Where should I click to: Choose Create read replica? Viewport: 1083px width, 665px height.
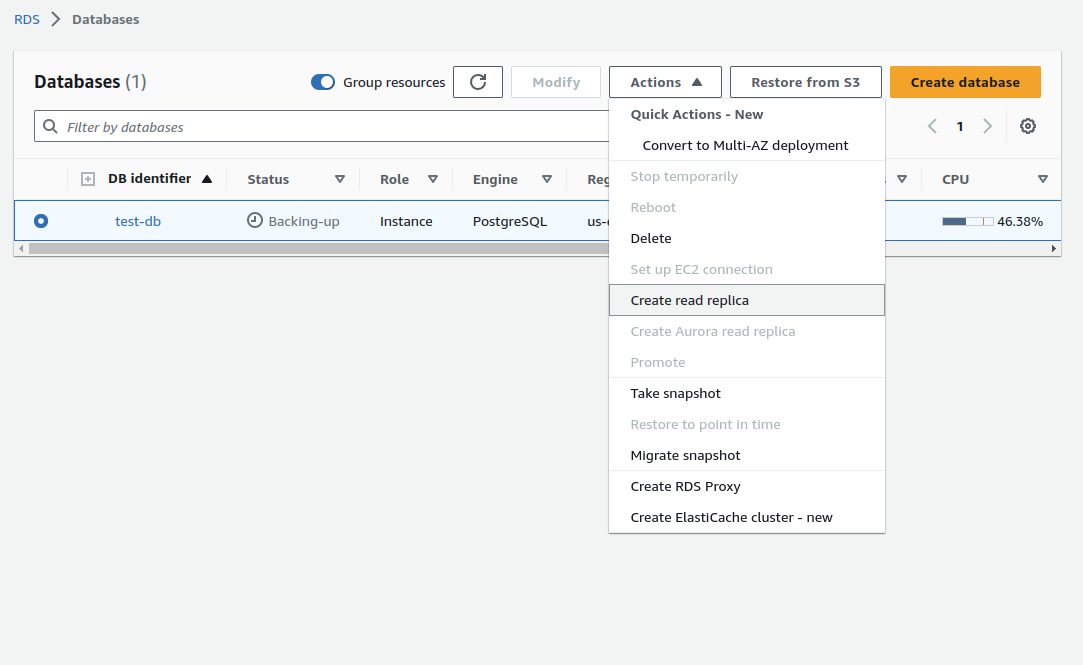point(747,300)
